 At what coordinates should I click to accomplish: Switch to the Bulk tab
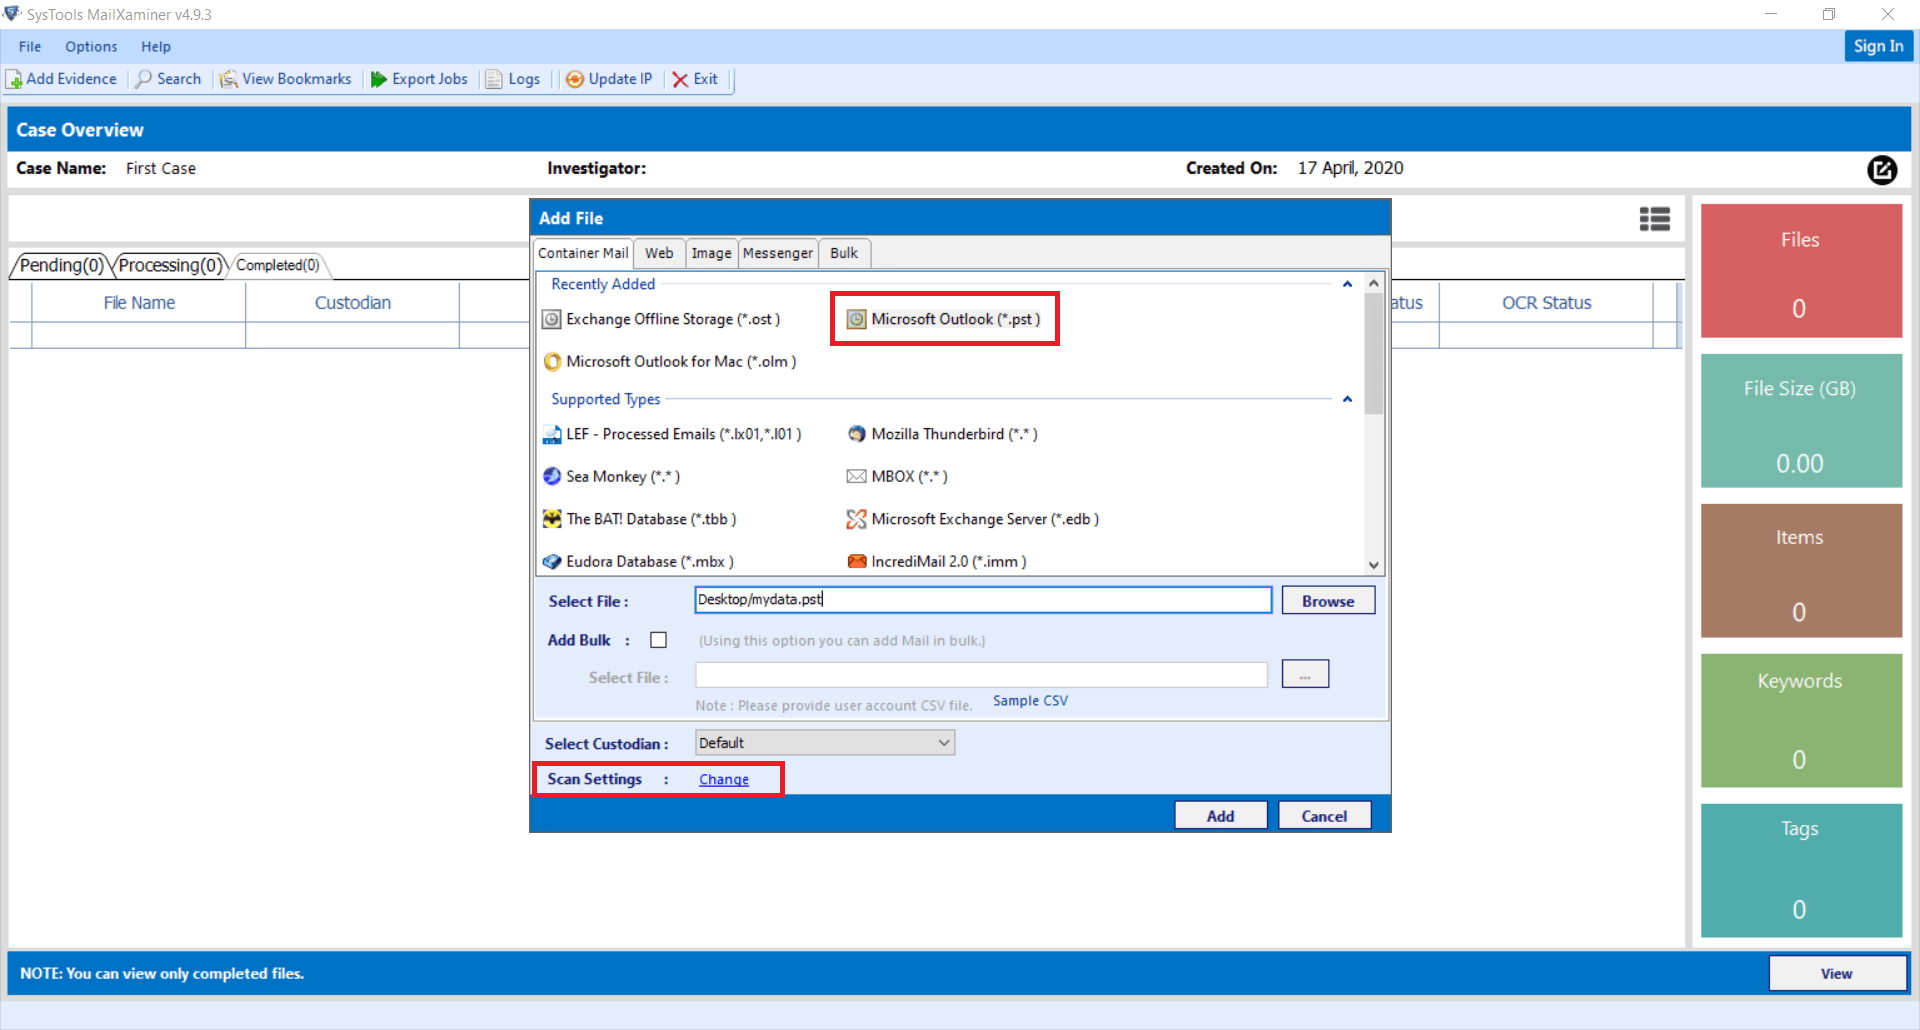coord(844,253)
